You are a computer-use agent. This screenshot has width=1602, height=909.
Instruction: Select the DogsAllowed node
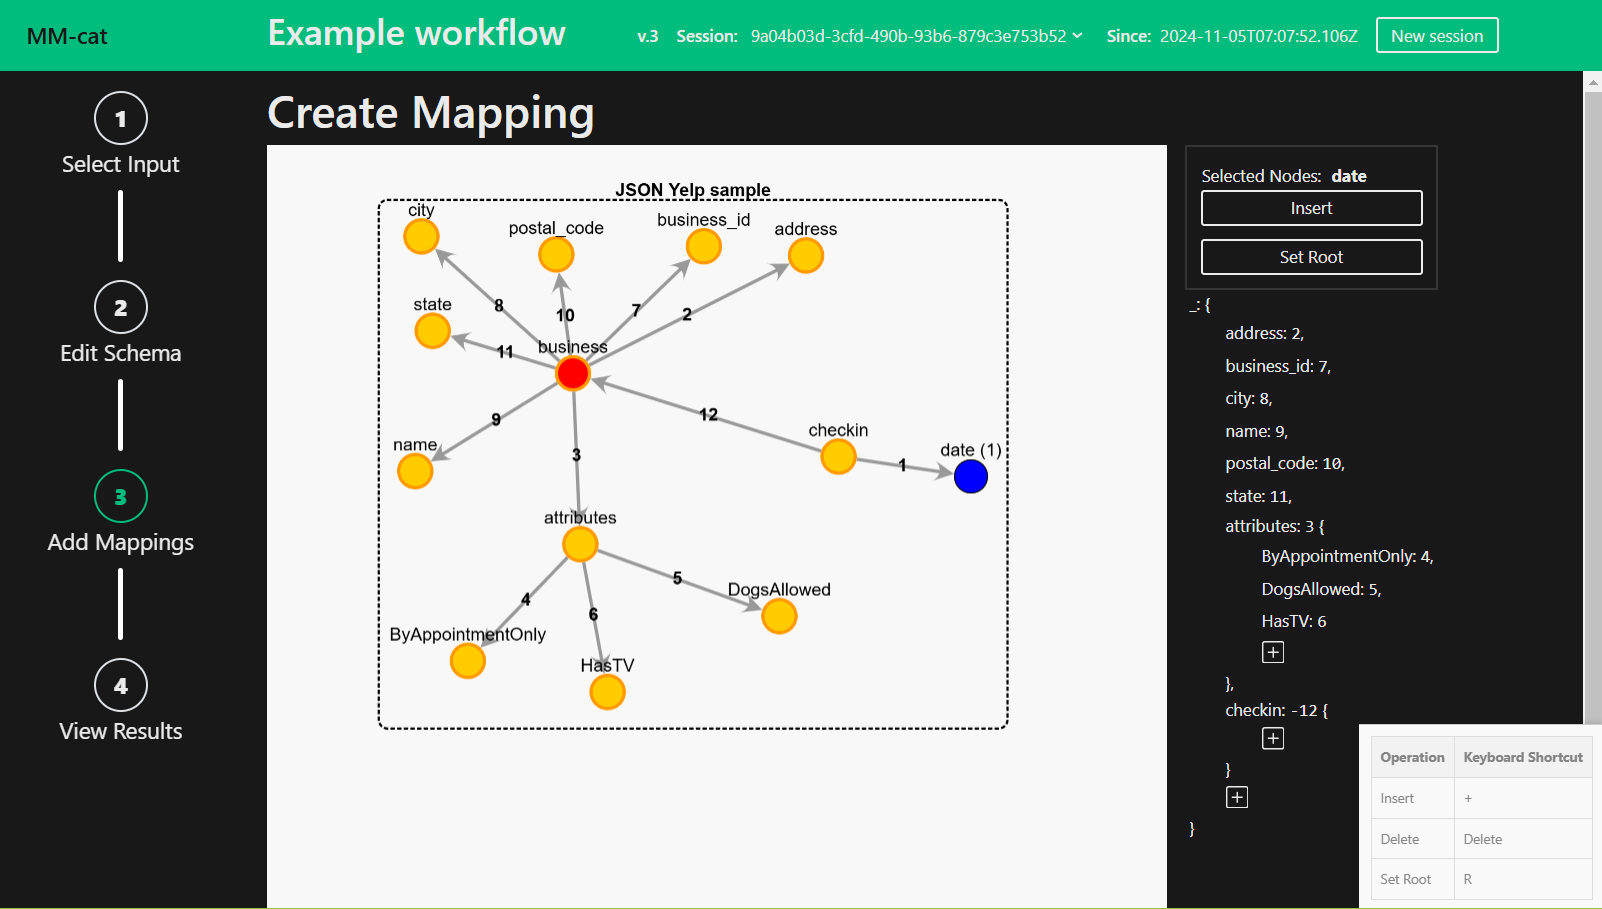(779, 616)
